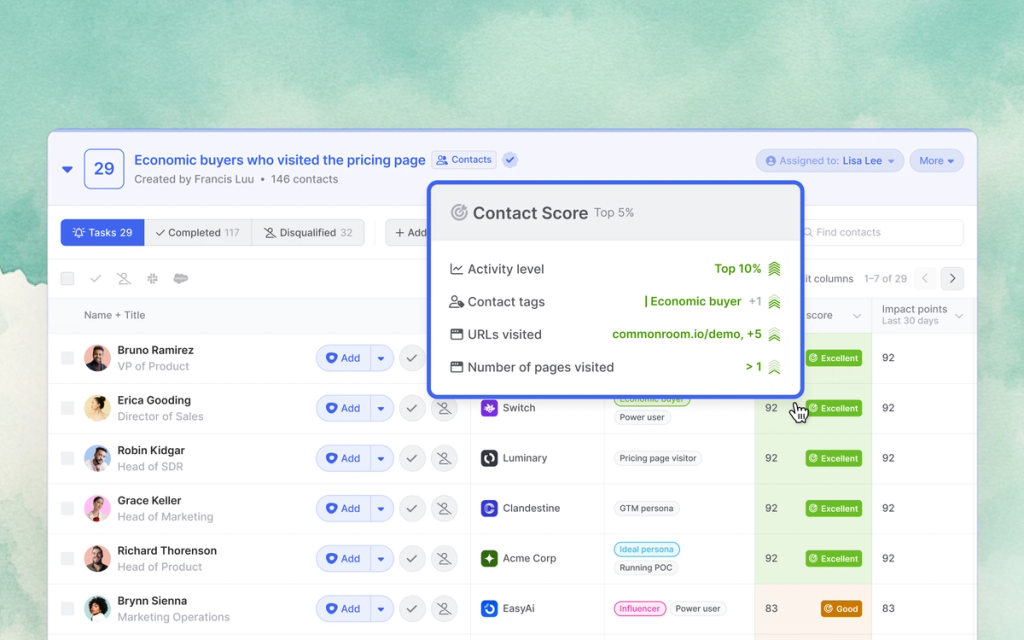
Task: Switch to the Disqualified 32 tab
Action: (x=308, y=232)
